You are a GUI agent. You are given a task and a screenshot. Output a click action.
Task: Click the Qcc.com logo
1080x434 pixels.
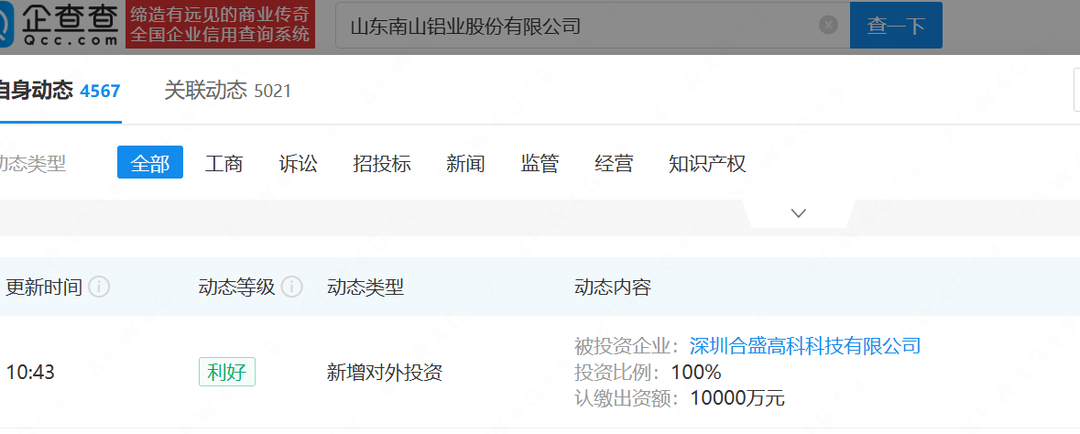click(x=58, y=25)
